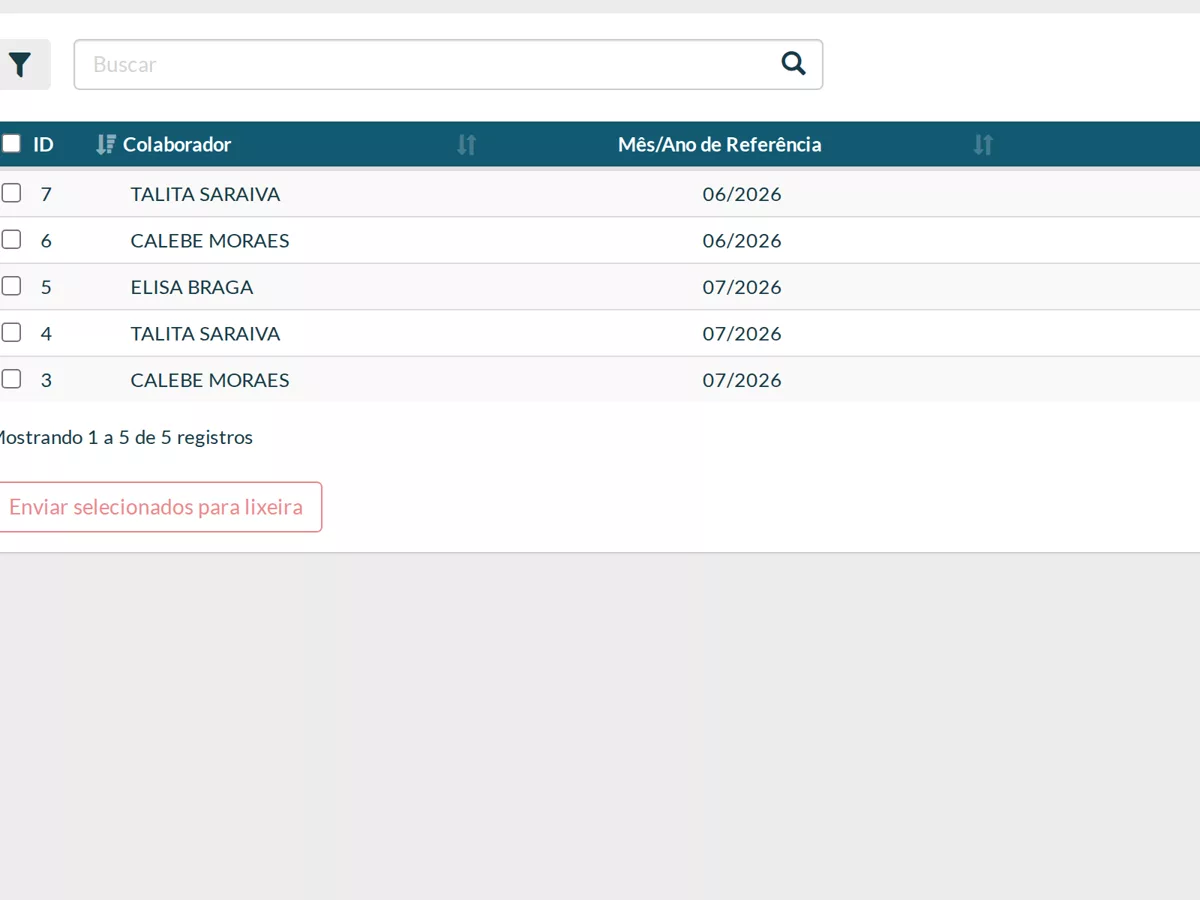1200x900 pixels.
Task: Check the row with ID 7
Action: (x=11, y=193)
